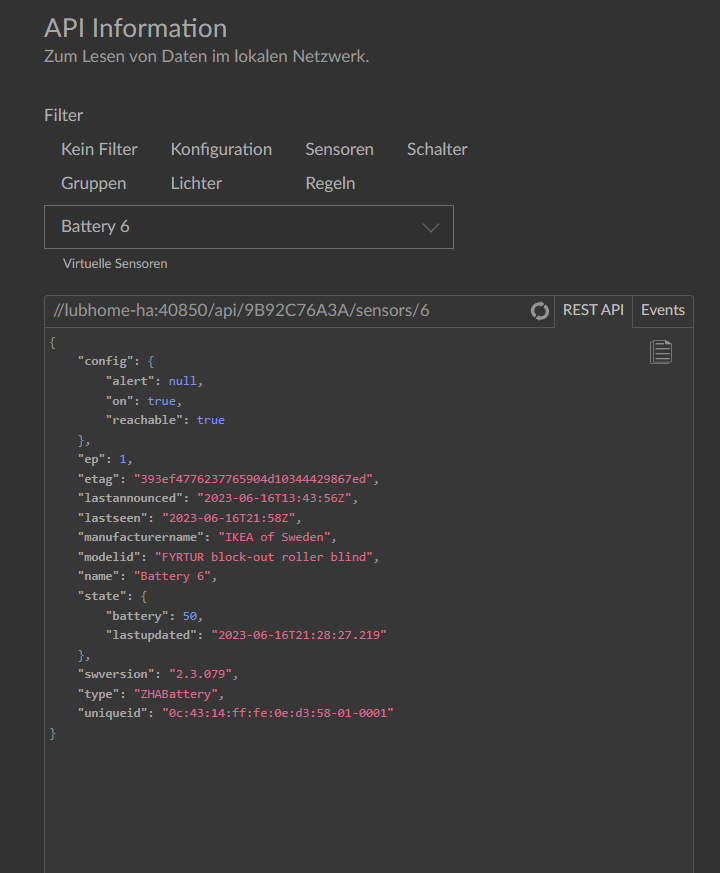Open the Battery 6 sensor dropdown
The image size is (720, 873).
click(x=249, y=227)
